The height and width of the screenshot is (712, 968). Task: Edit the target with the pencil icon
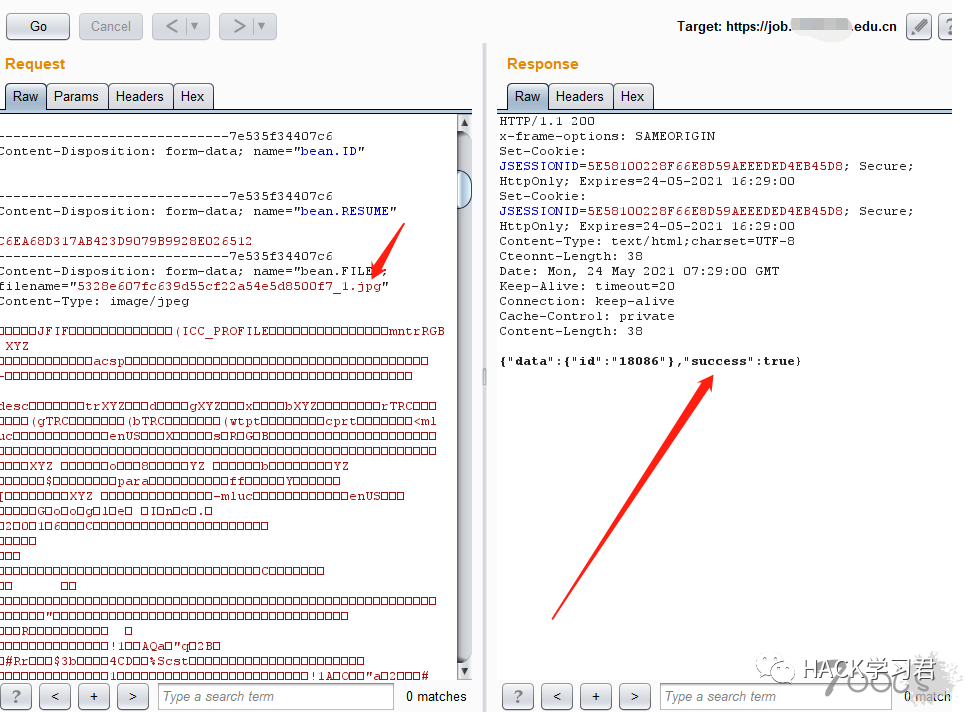coord(918,27)
